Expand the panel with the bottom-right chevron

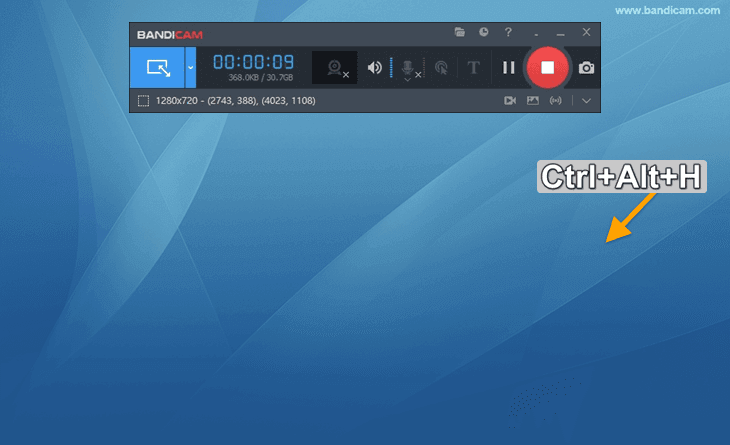click(x=587, y=101)
